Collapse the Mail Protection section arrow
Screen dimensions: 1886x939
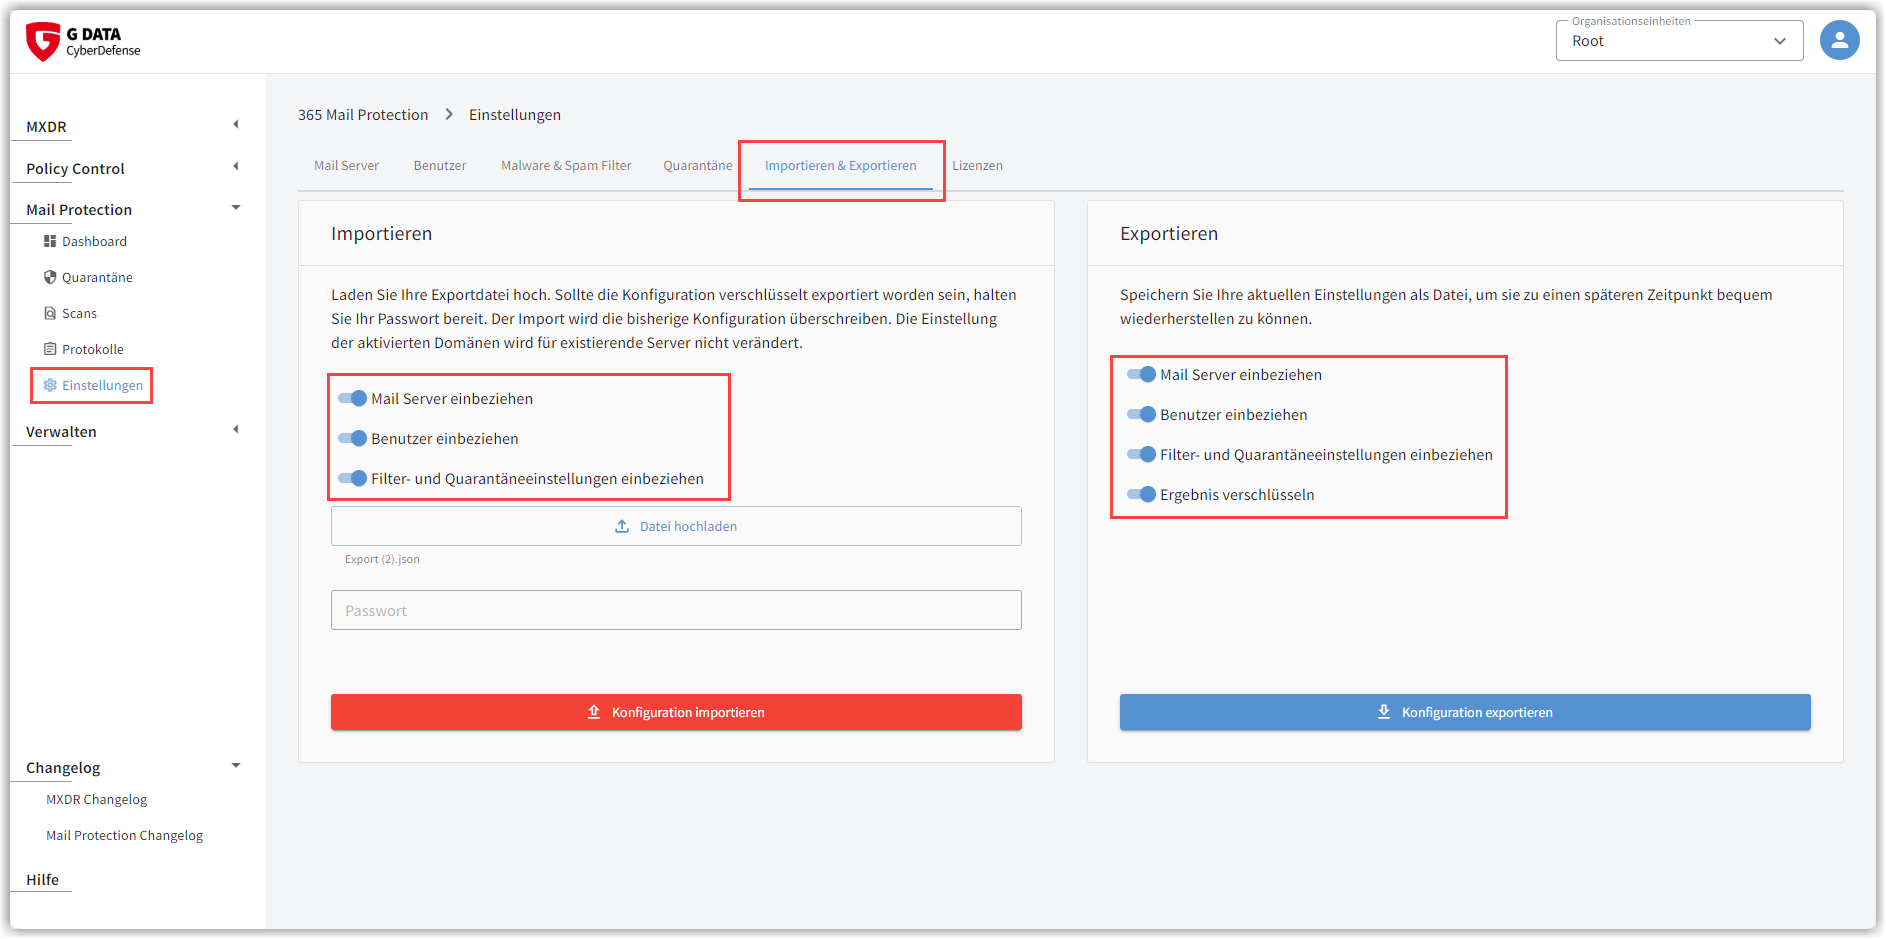(236, 207)
